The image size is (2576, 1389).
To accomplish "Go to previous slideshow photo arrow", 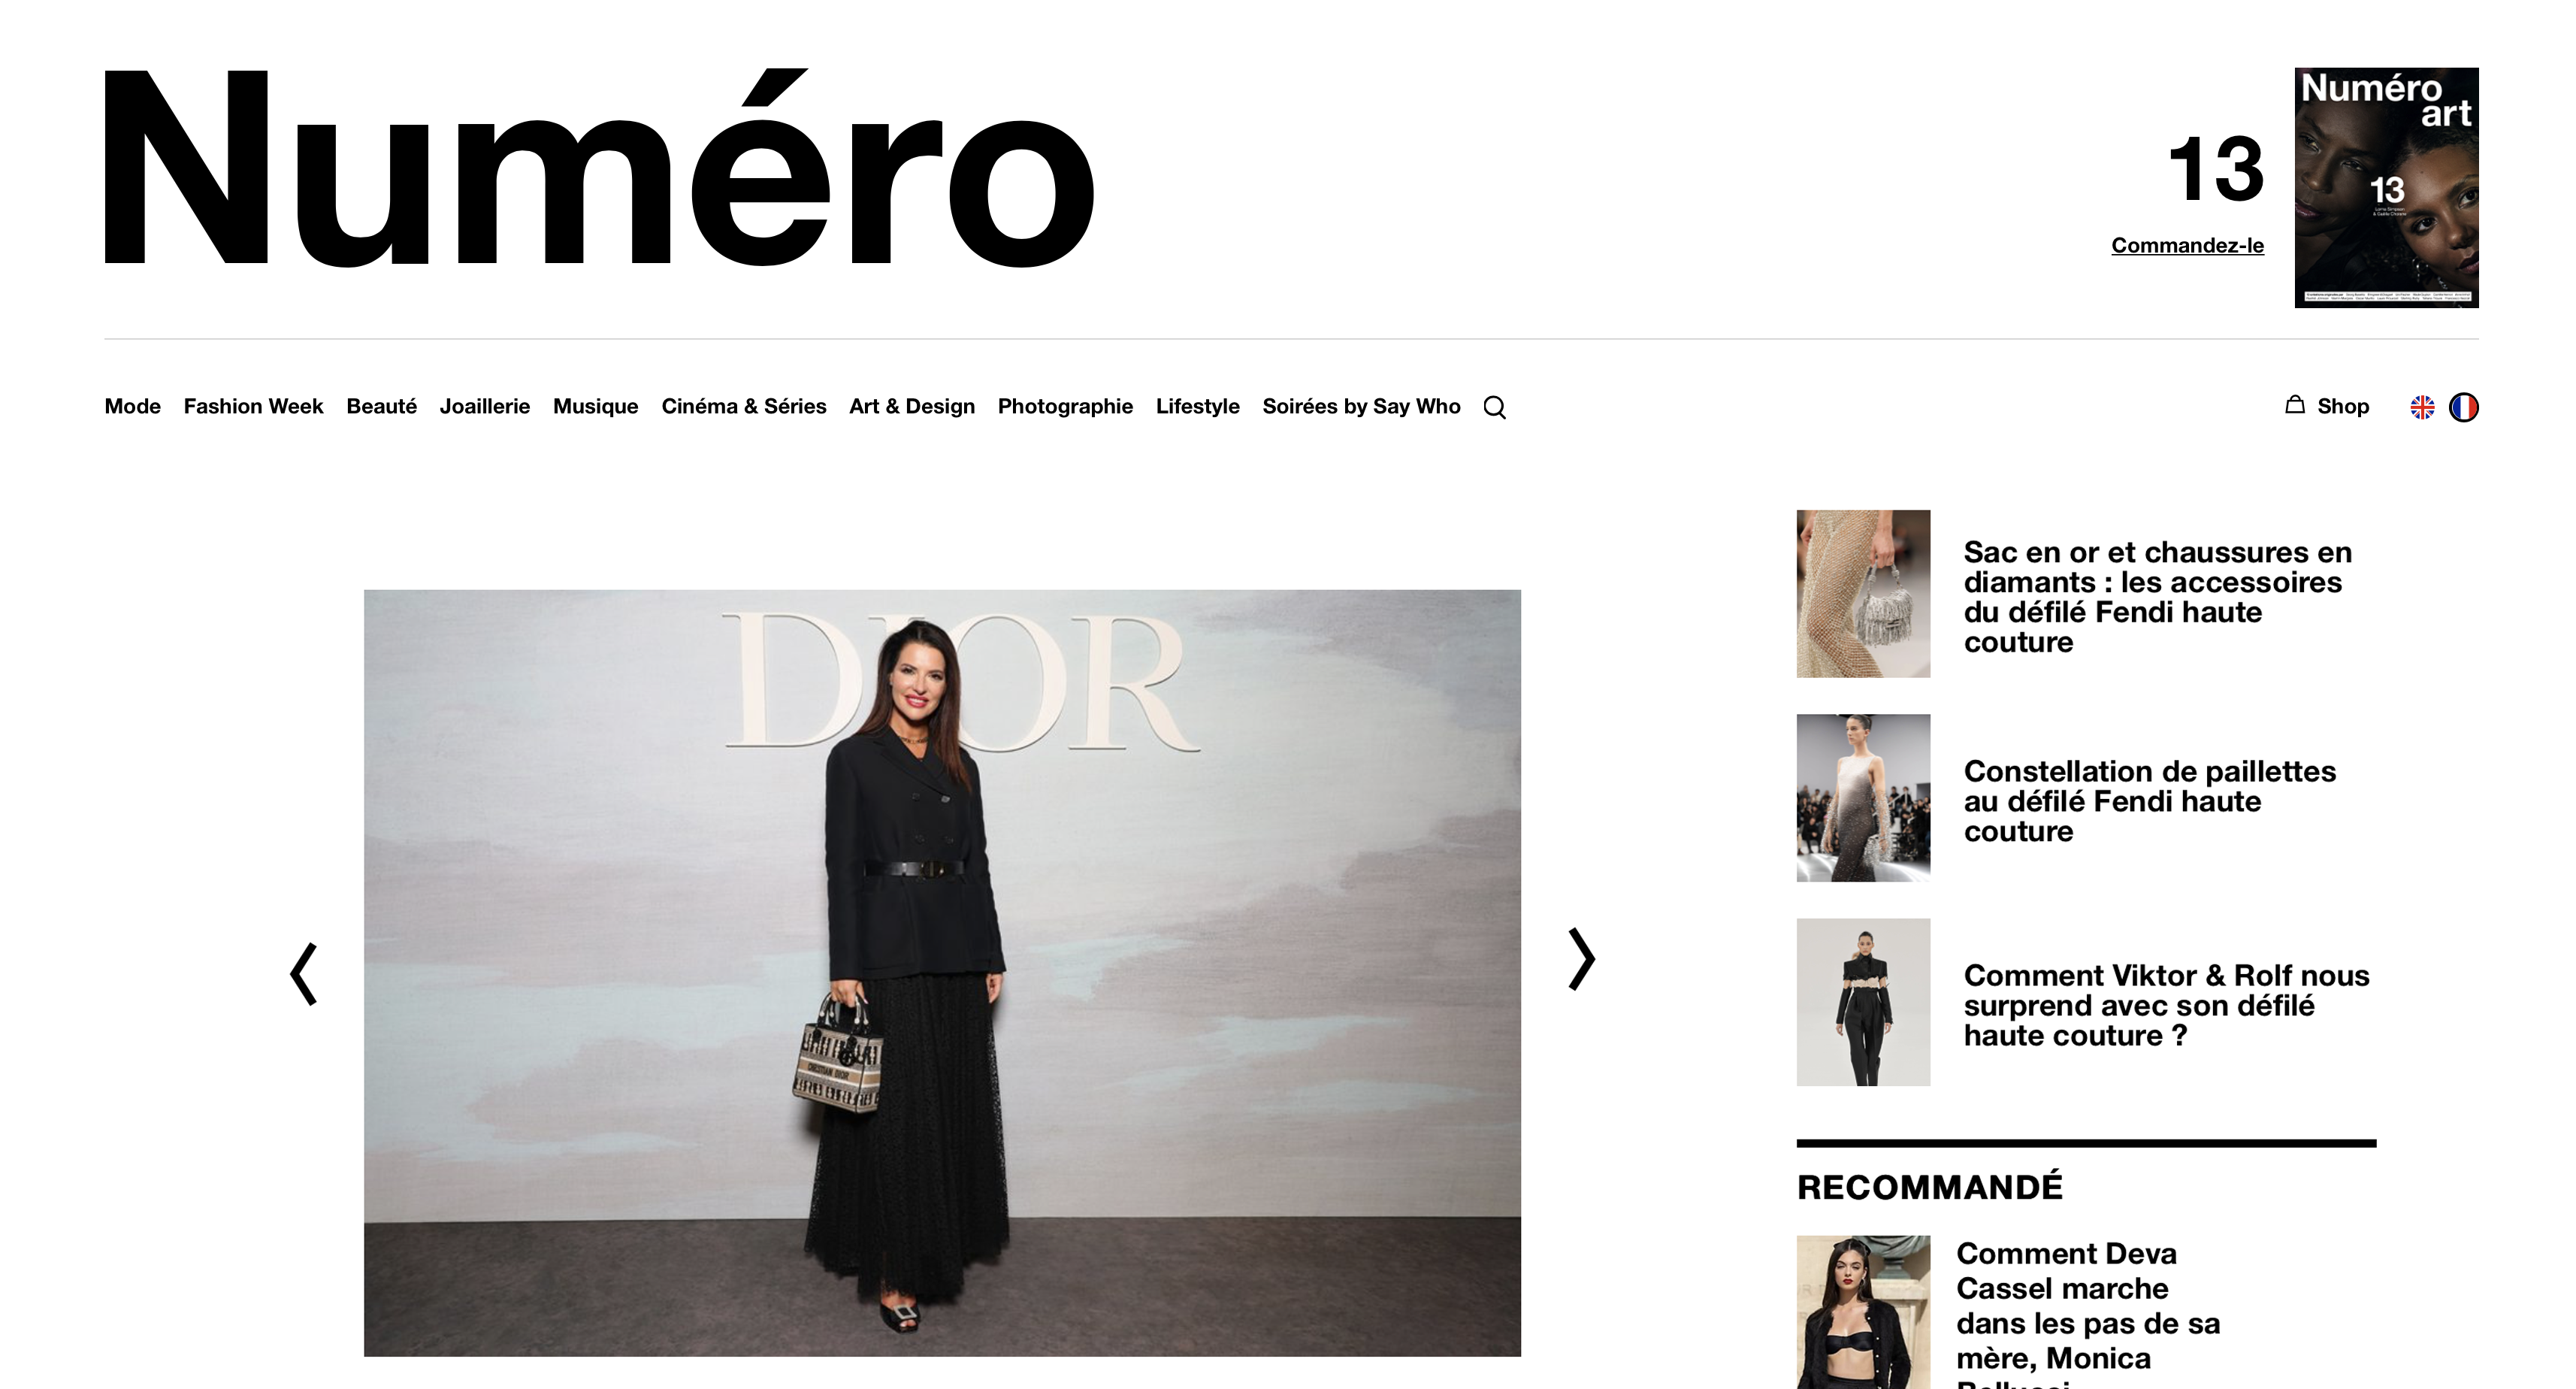I will (x=303, y=974).
